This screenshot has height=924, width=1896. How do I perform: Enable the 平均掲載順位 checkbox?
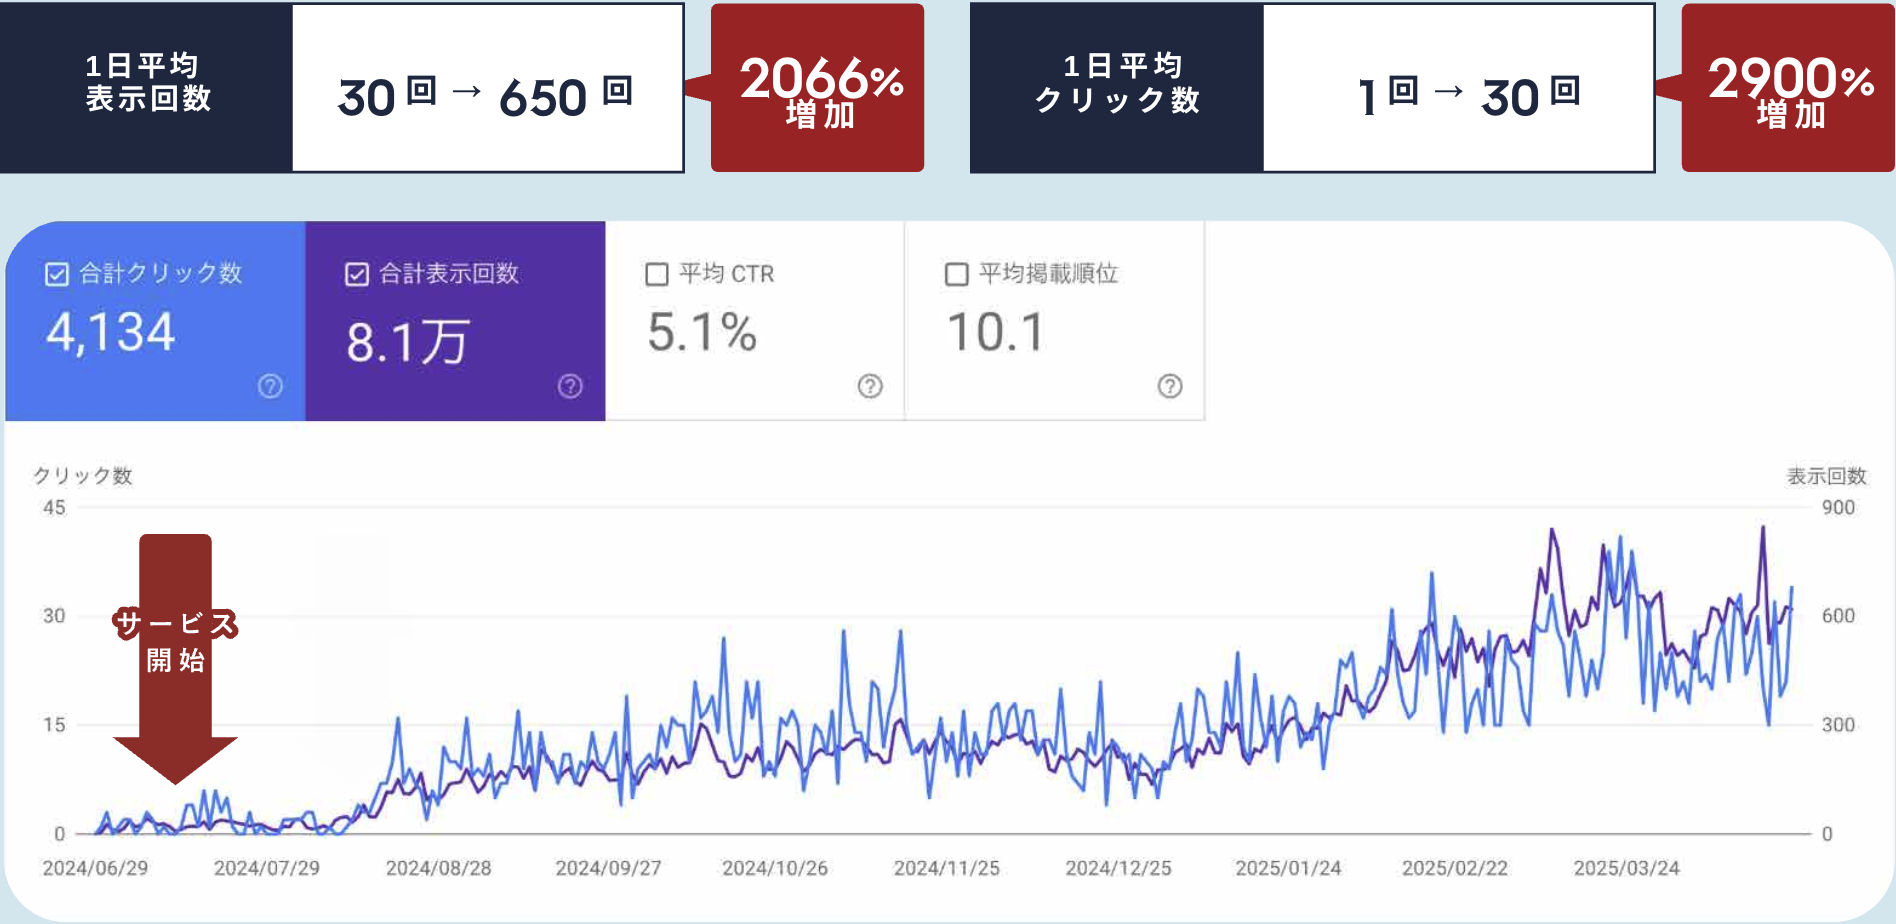pos(957,274)
